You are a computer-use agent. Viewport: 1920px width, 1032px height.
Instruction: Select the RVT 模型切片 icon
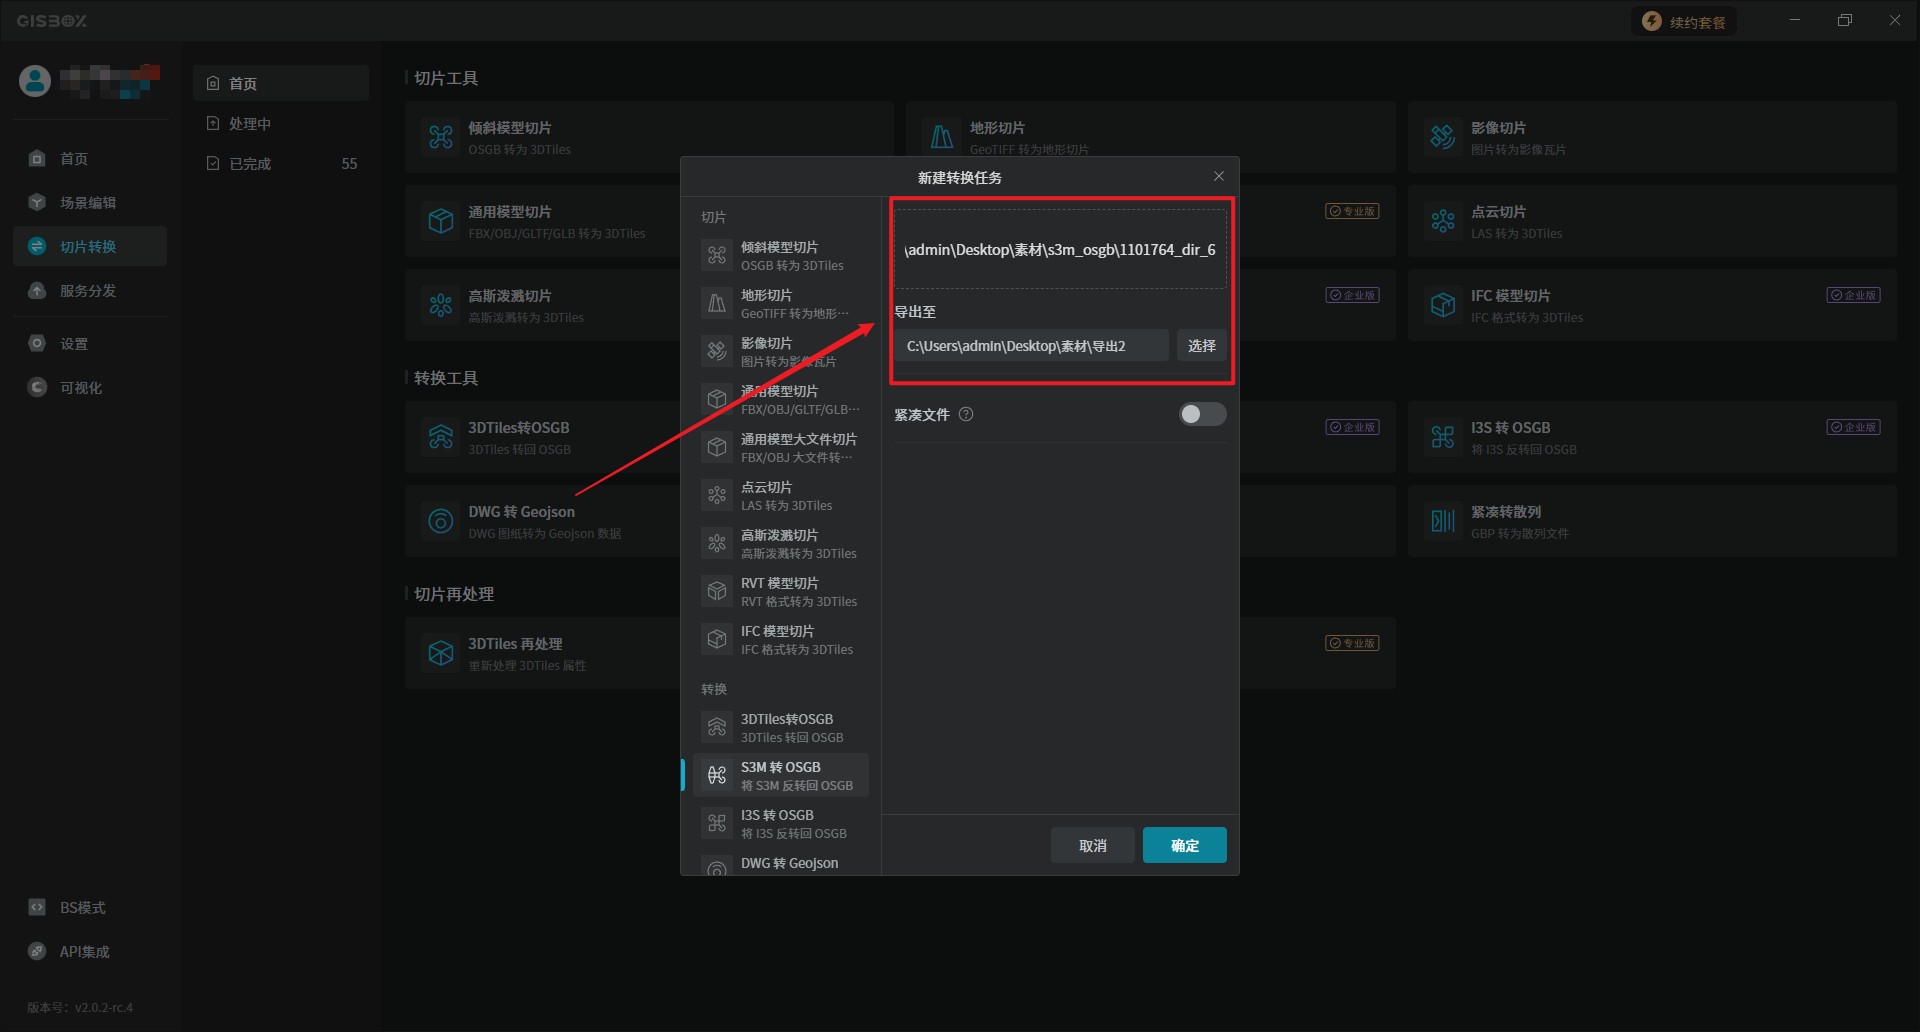[717, 592]
